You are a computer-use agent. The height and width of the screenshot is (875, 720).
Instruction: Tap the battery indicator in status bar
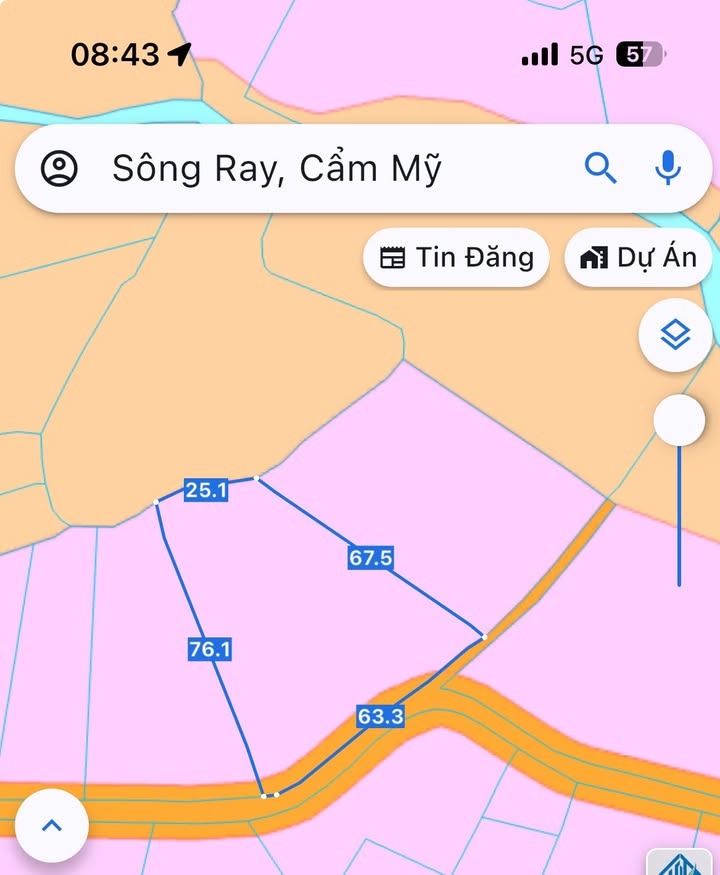641,55
